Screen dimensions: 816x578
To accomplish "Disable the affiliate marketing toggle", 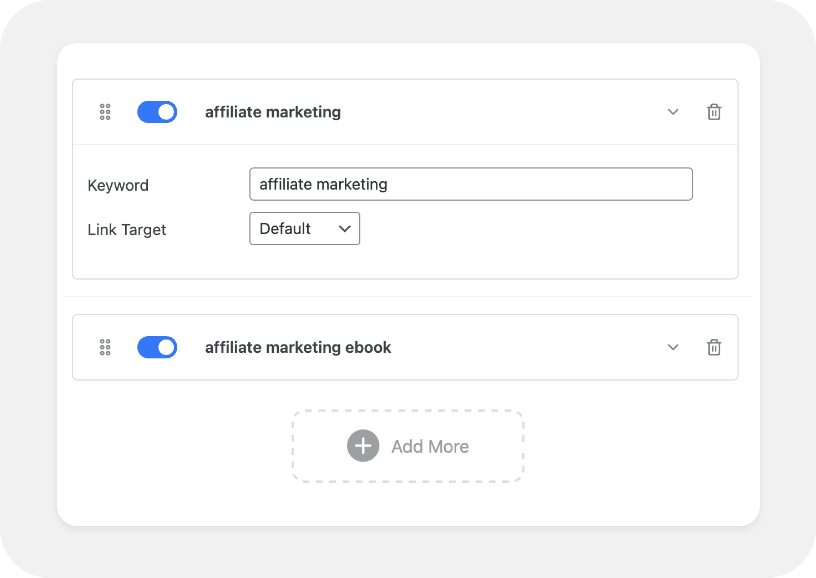I will pos(157,112).
